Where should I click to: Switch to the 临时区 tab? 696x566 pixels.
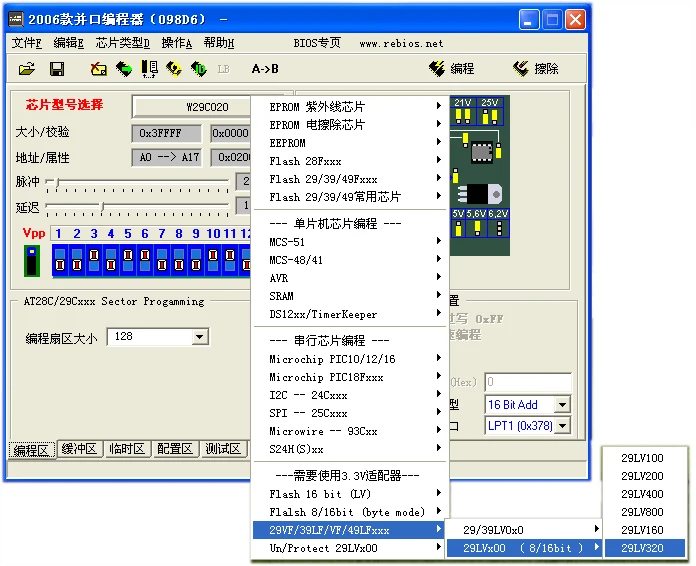click(x=127, y=449)
